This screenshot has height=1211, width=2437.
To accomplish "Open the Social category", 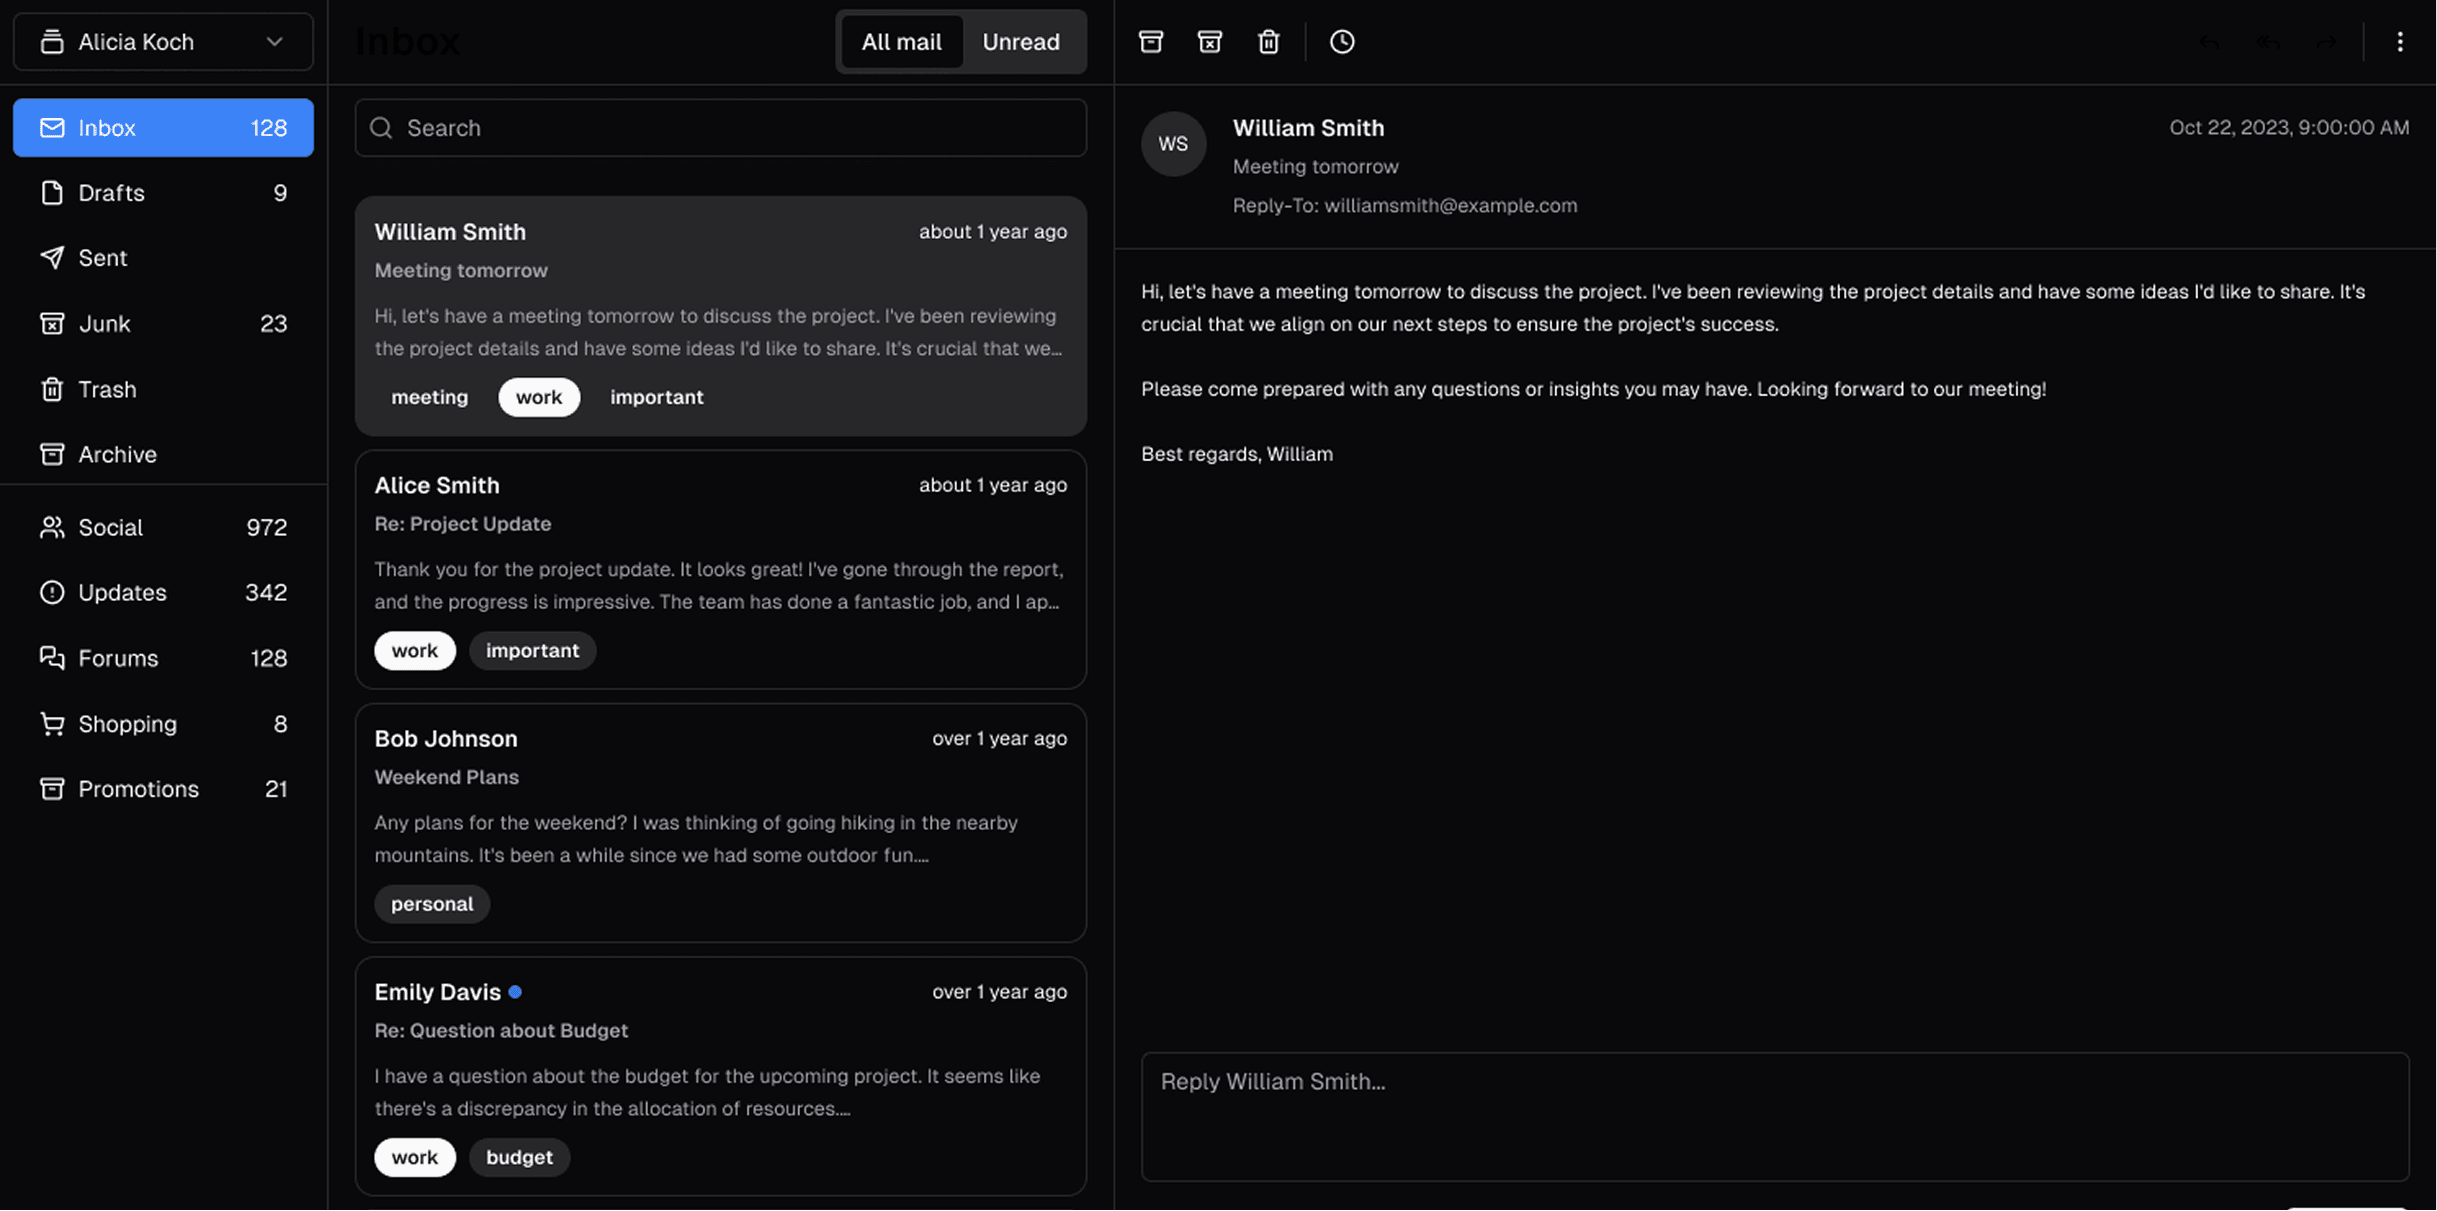I will [163, 527].
